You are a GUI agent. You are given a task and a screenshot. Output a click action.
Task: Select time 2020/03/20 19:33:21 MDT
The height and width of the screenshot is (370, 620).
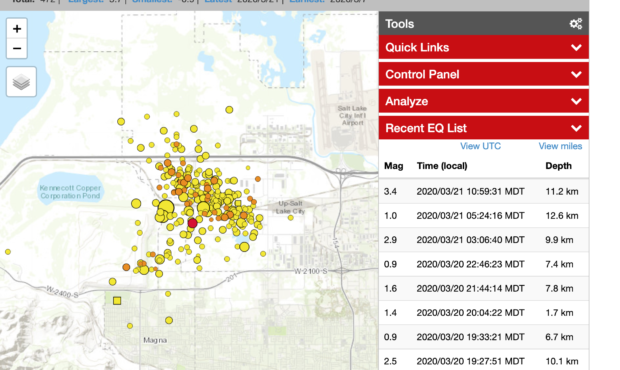[x=471, y=337]
